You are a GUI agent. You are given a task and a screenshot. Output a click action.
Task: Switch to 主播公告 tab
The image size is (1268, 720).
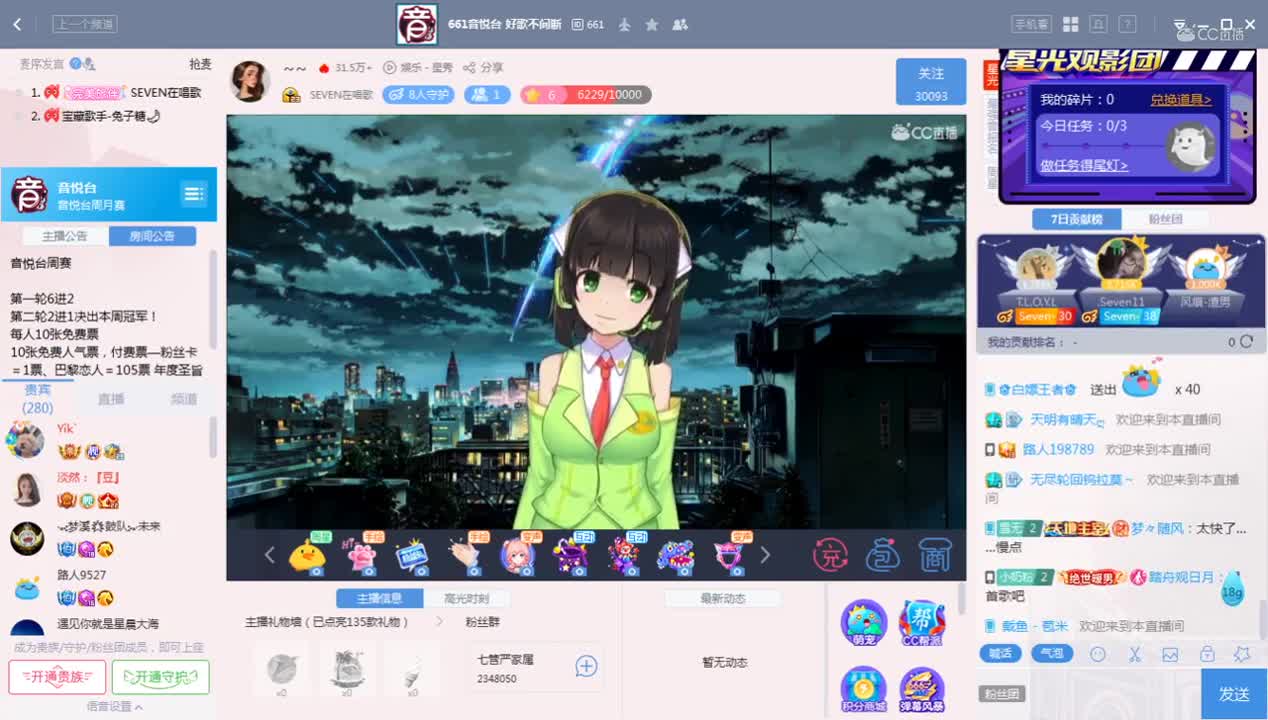point(65,236)
